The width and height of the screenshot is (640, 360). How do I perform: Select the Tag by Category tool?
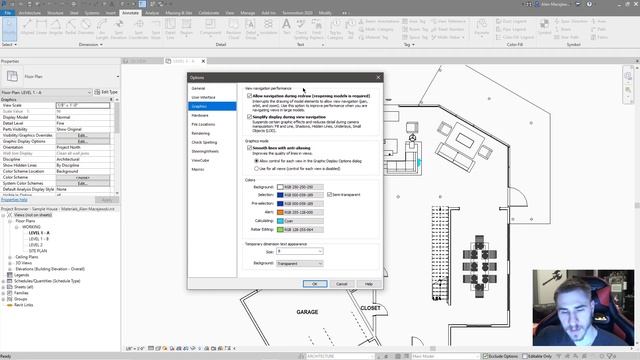click(x=335, y=29)
